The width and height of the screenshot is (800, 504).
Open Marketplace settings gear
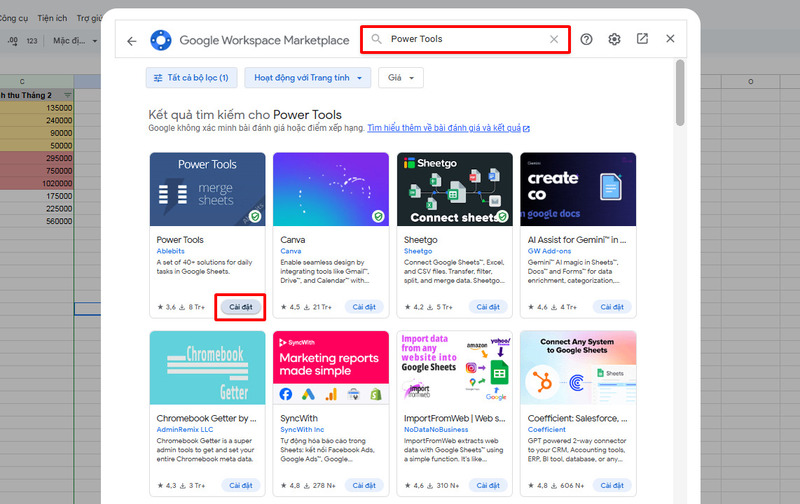pyautogui.click(x=614, y=40)
